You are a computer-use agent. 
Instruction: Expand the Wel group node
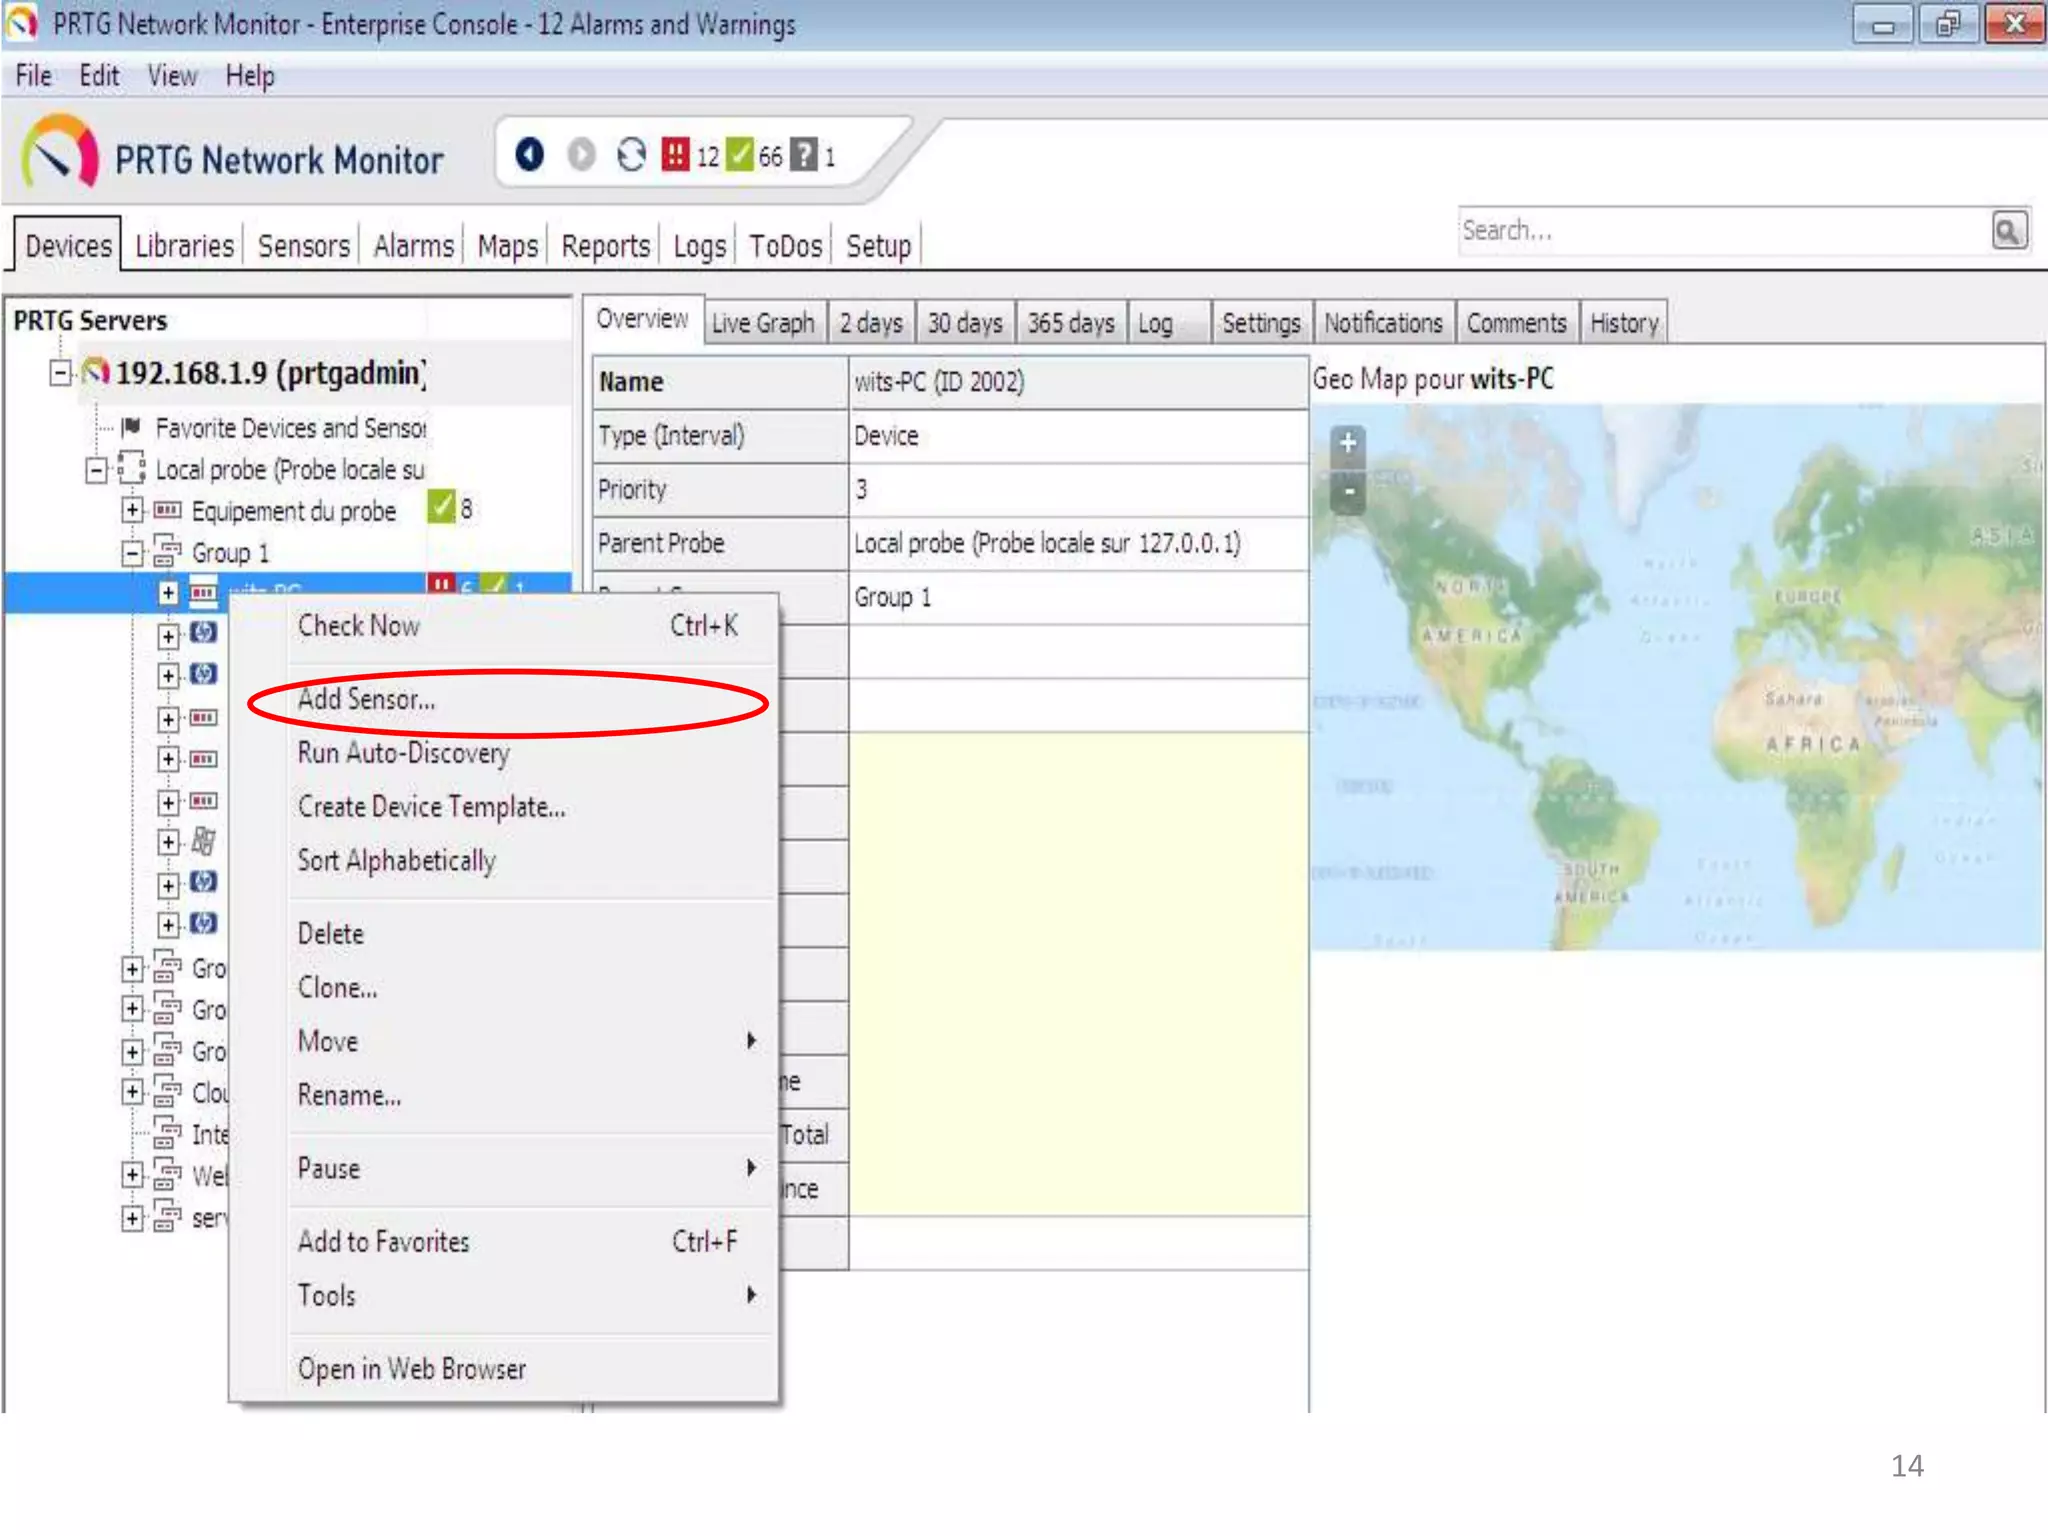[132, 1174]
